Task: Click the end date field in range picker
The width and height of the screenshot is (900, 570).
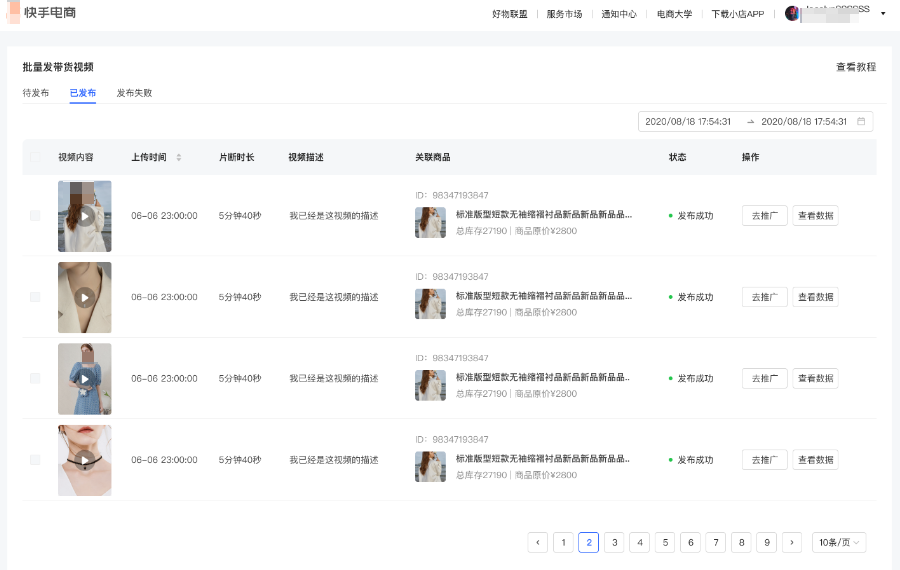Action: pyautogui.click(x=804, y=122)
